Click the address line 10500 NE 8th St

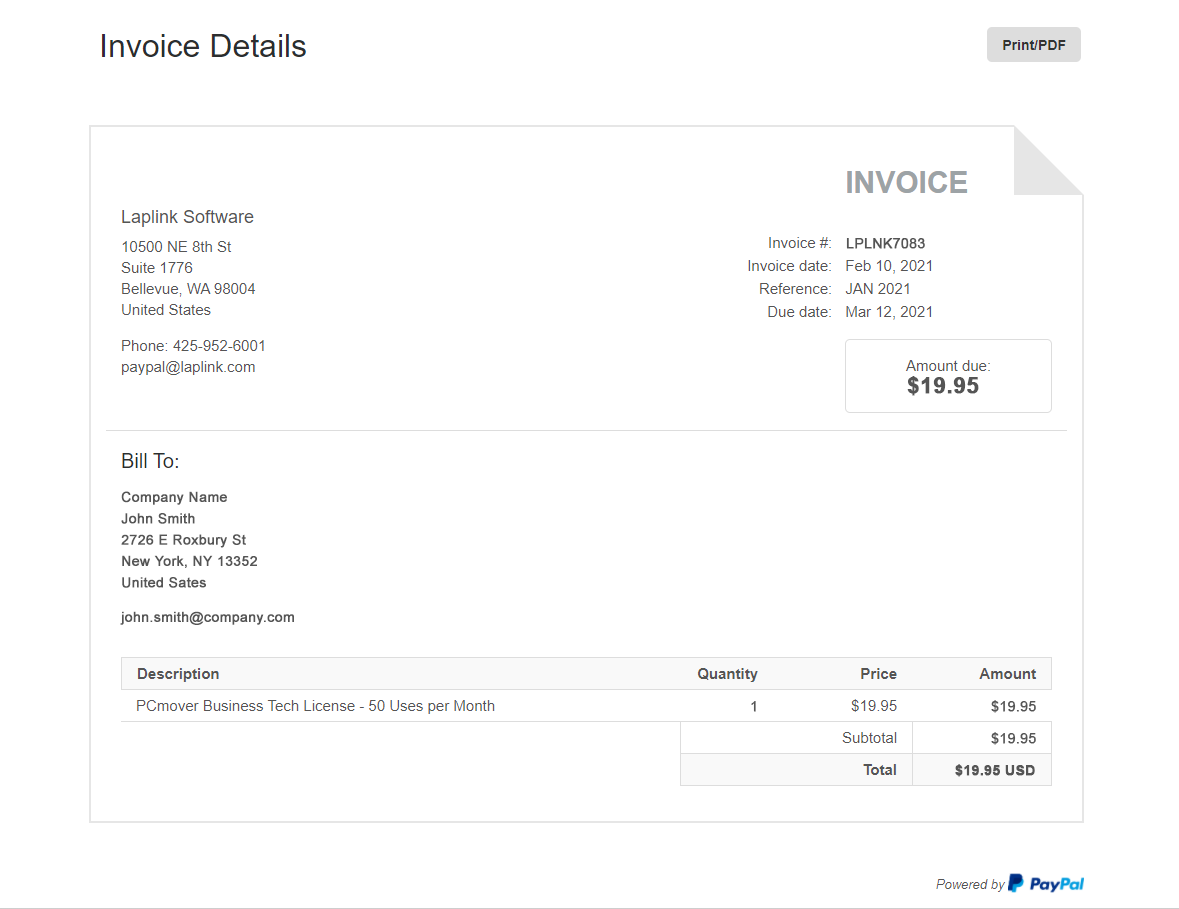[176, 247]
